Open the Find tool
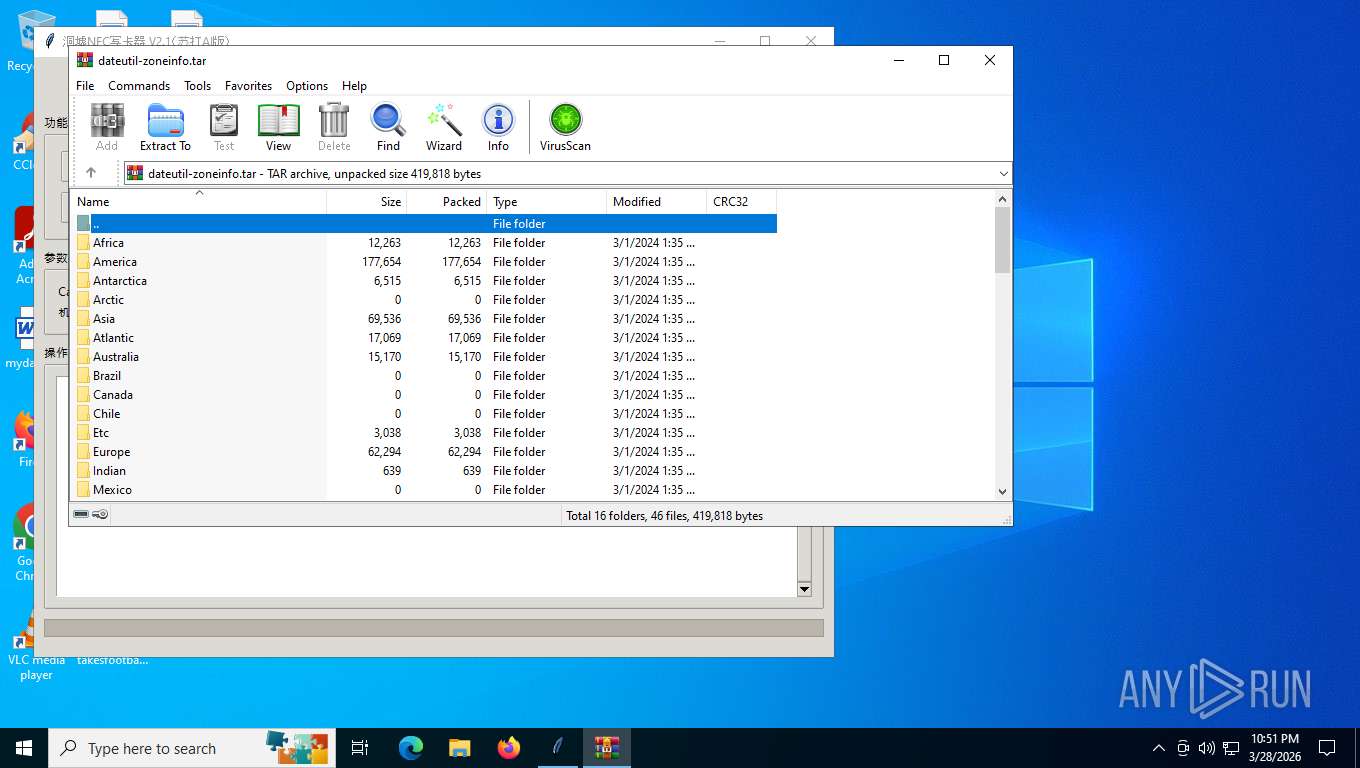1360x768 pixels. click(x=388, y=127)
